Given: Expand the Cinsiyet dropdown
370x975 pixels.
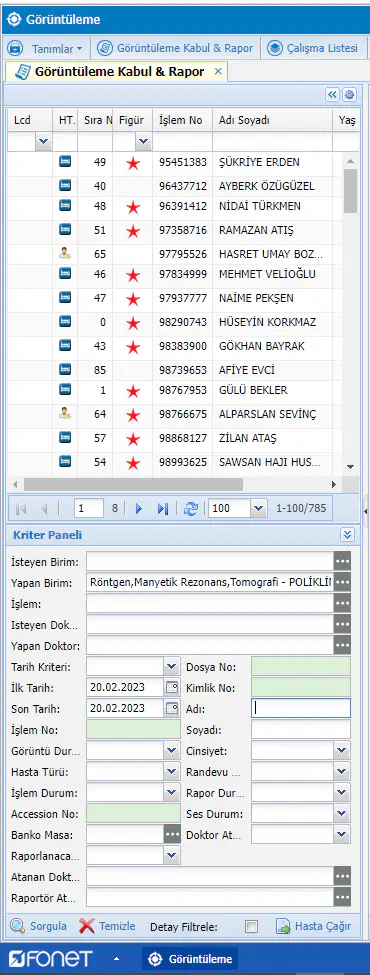Looking at the screenshot, I should click(x=341, y=751).
